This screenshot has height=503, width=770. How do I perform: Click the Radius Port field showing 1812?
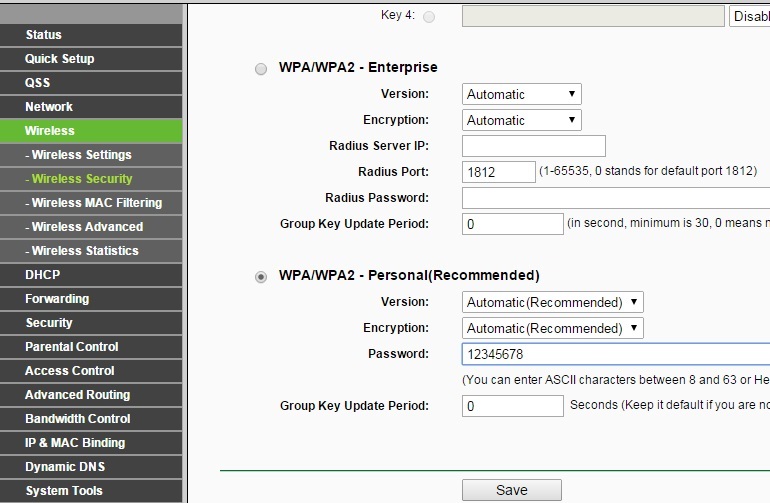pos(499,172)
